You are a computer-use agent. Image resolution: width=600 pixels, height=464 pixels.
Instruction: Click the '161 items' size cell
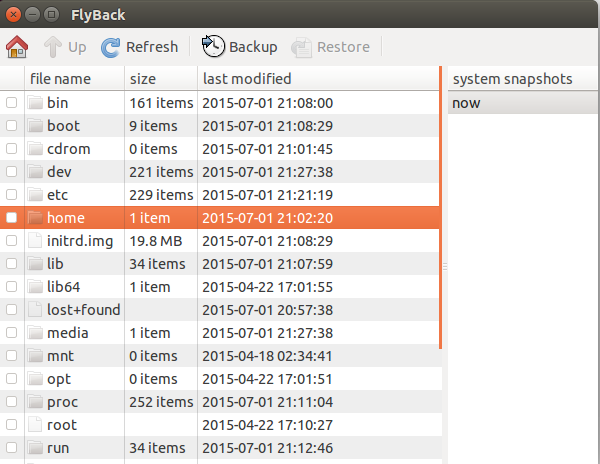tap(161, 103)
